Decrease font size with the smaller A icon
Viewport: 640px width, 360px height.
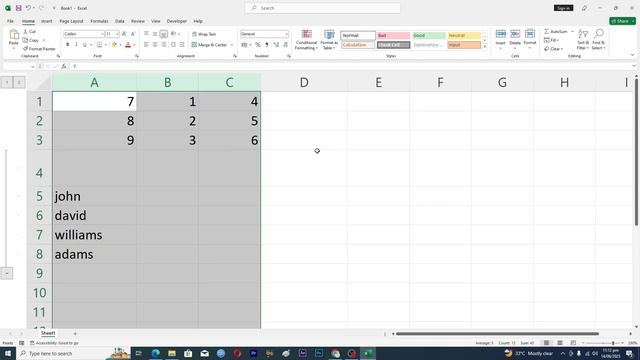(133, 34)
